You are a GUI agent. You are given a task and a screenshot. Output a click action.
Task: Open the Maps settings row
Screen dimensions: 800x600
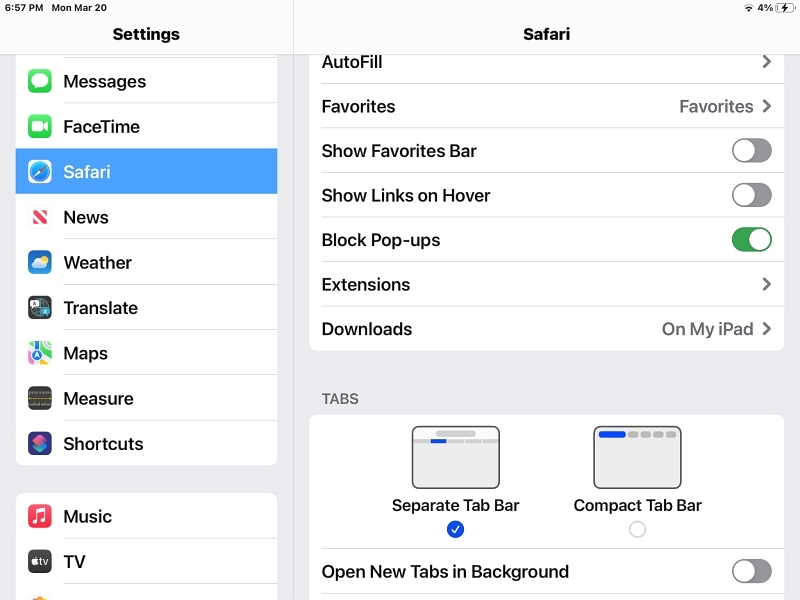point(146,353)
